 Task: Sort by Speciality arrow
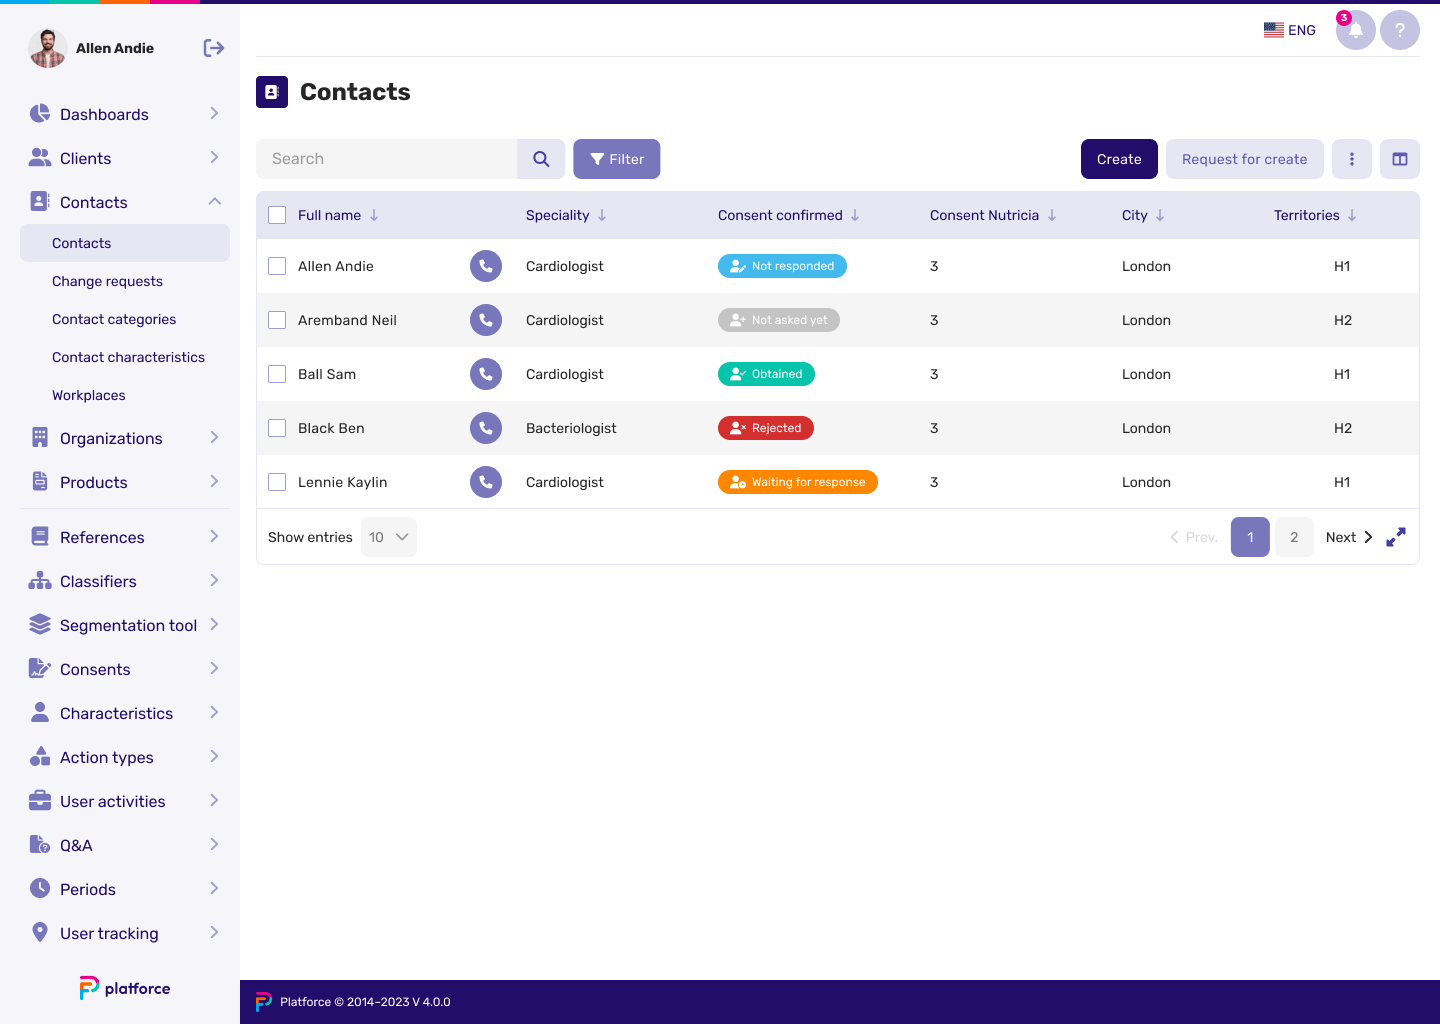point(602,215)
